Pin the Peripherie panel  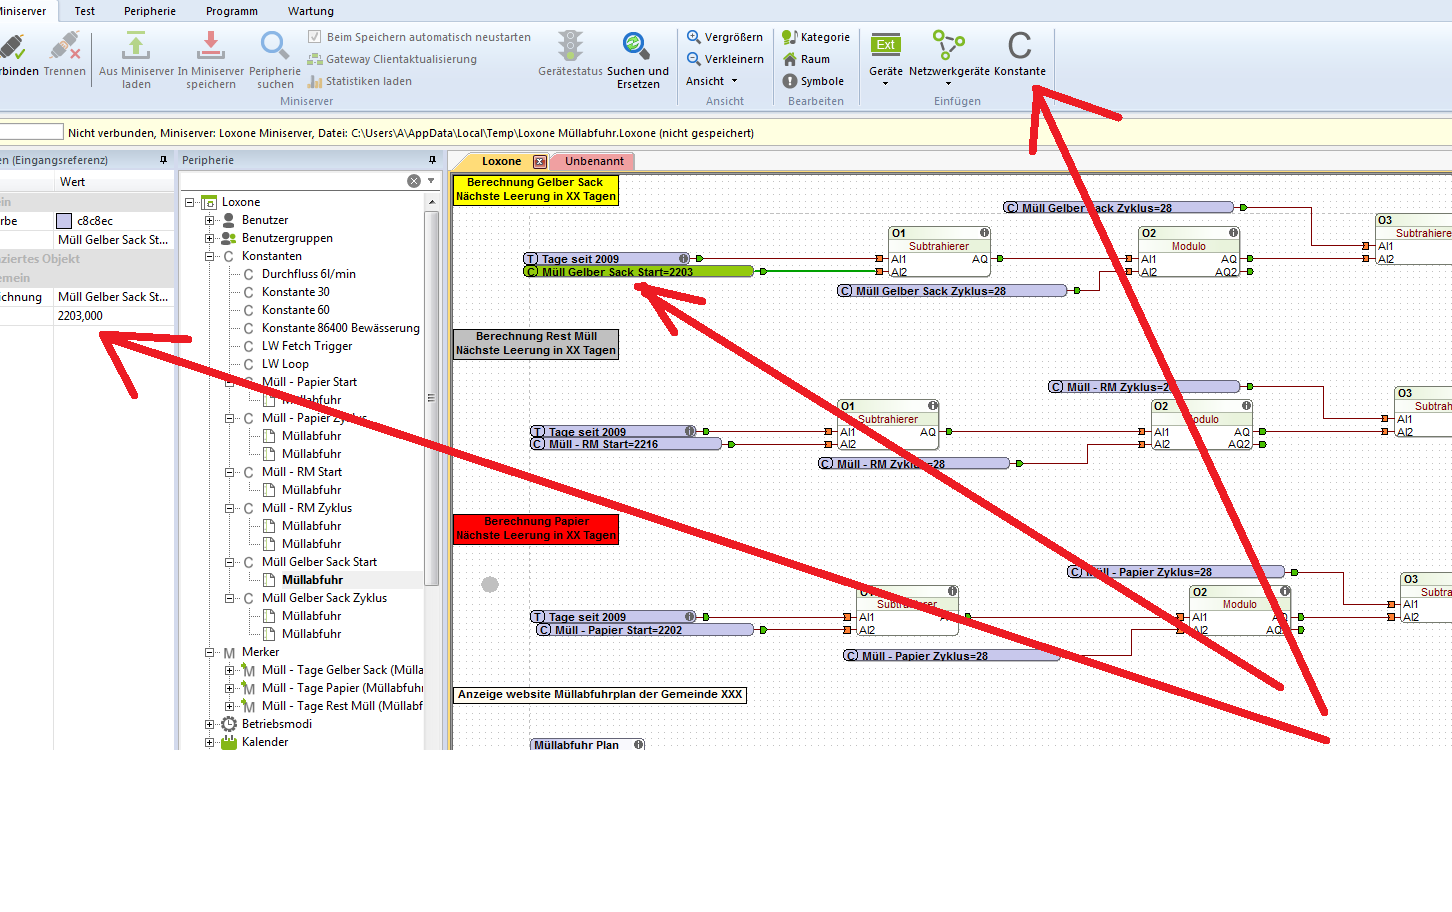click(x=432, y=160)
